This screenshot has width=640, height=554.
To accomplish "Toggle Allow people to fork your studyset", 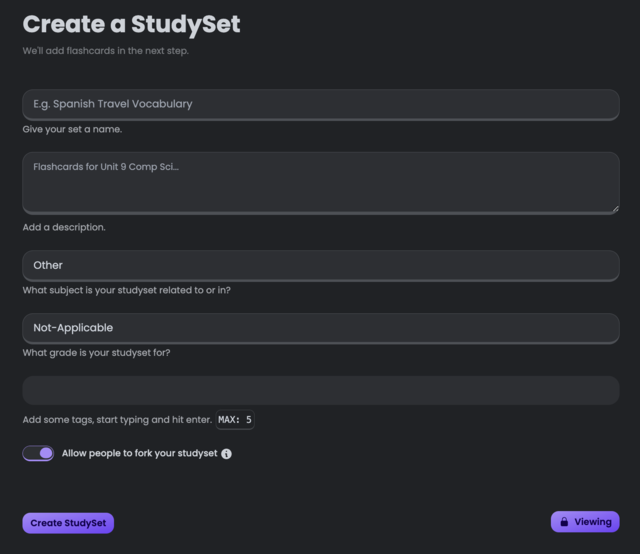I will point(38,453).
